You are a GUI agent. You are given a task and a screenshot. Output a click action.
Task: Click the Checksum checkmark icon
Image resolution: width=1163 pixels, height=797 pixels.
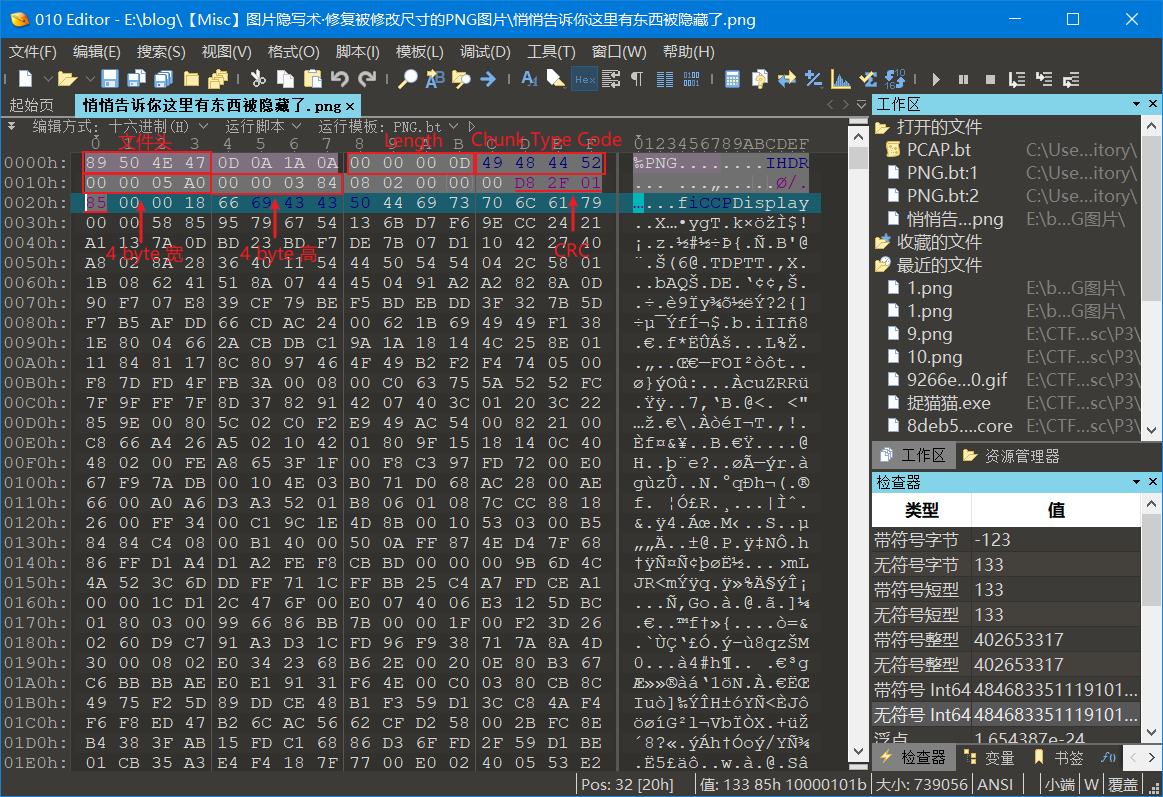868,79
